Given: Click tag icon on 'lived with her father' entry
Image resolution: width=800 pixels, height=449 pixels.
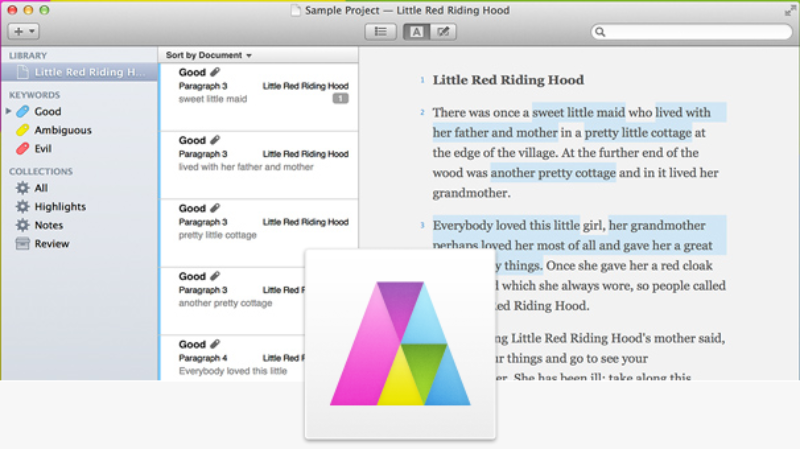Looking at the screenshot, I should point(215,140).
